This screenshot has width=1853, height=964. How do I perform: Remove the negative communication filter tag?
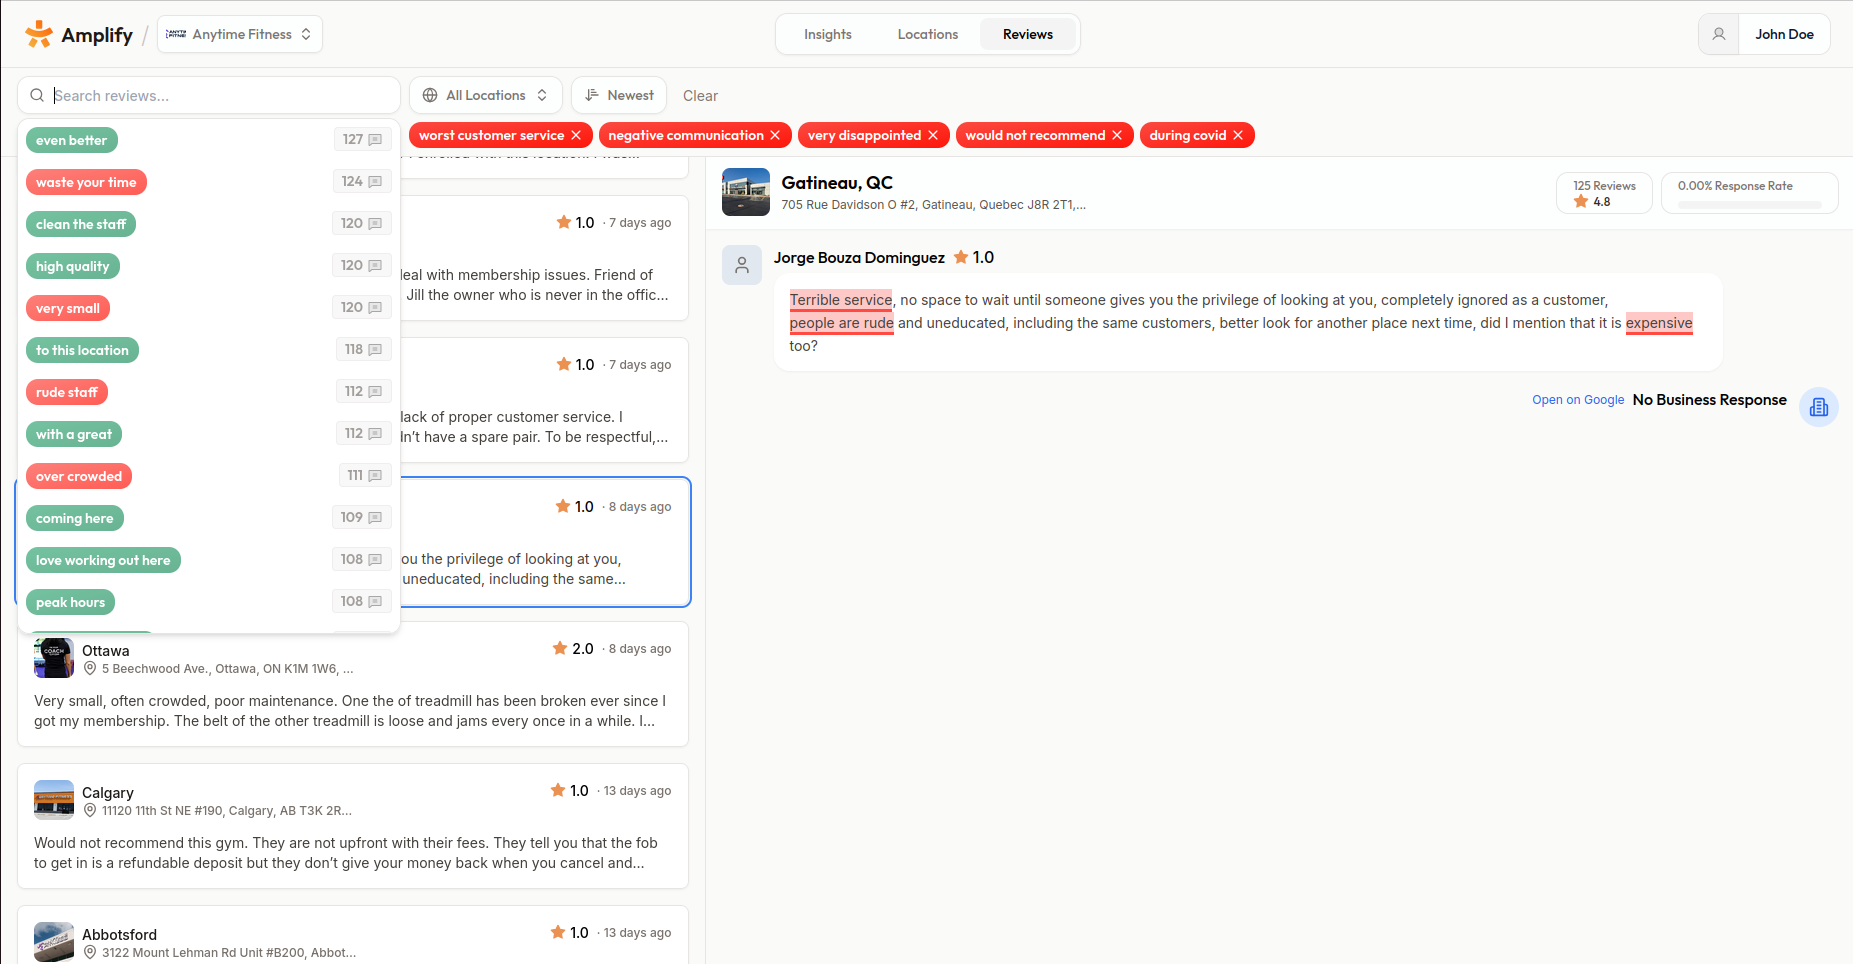[775, 135]
